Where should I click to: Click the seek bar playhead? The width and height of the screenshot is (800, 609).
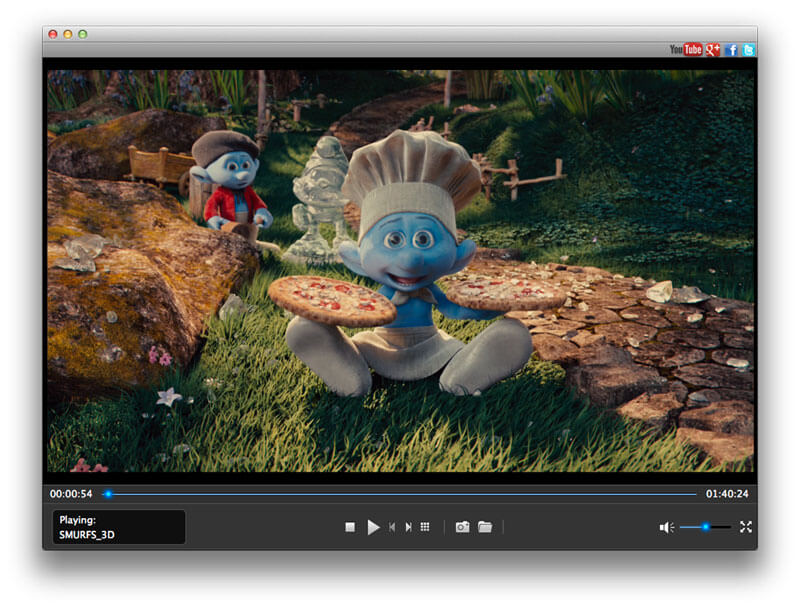(x=108, y=494)
